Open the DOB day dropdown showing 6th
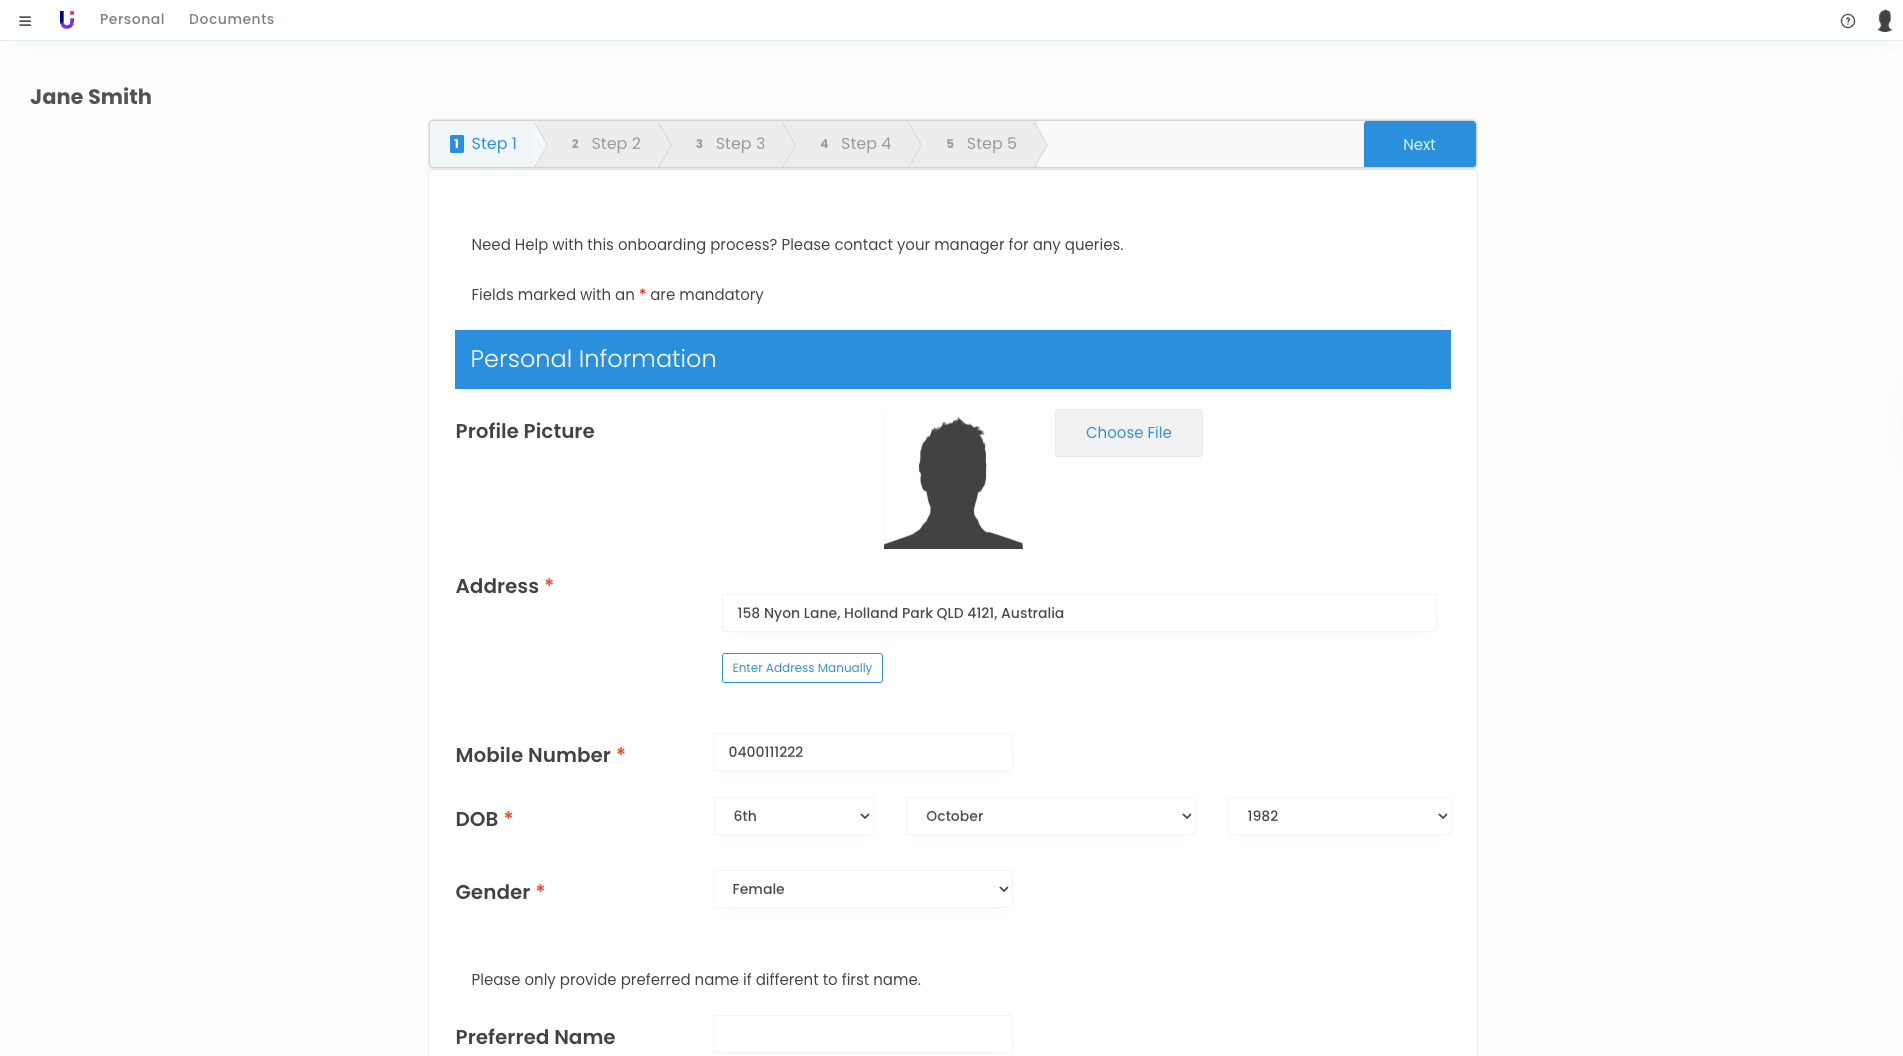The height and width of the screenshot is (1056, 1903). (794, 816)
